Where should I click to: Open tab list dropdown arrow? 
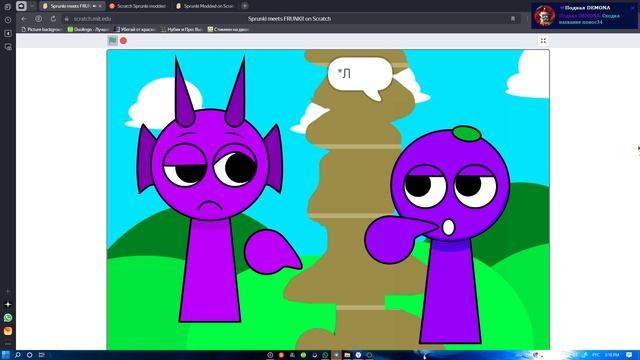[x=32, y=6]
